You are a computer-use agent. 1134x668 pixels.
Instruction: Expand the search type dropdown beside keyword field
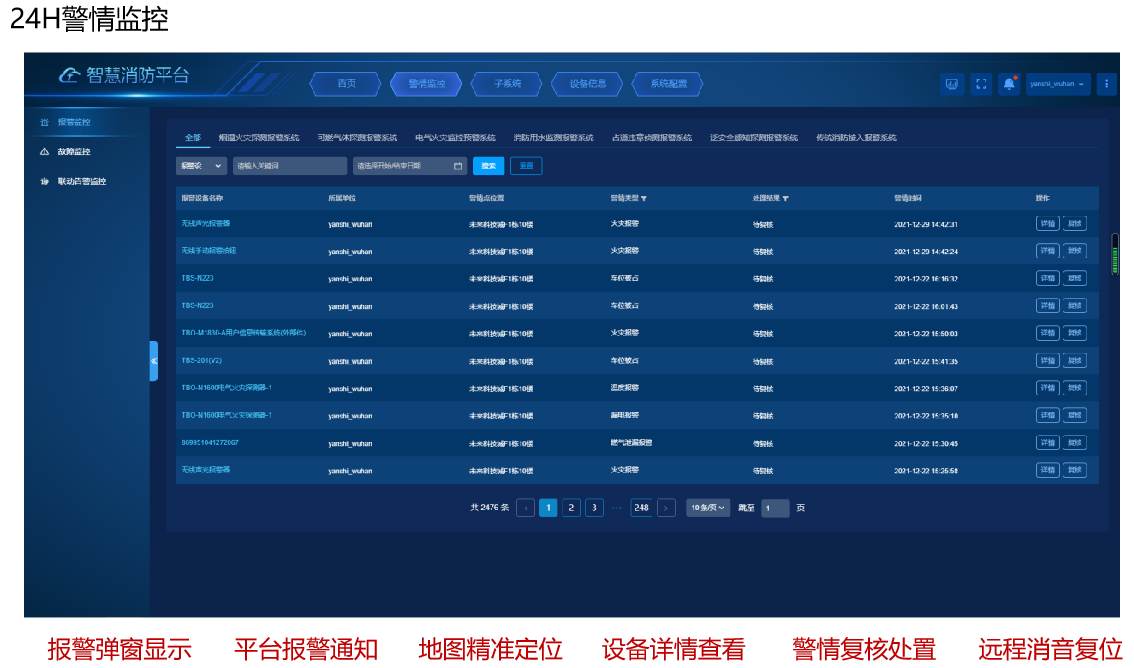coord(201,166)
